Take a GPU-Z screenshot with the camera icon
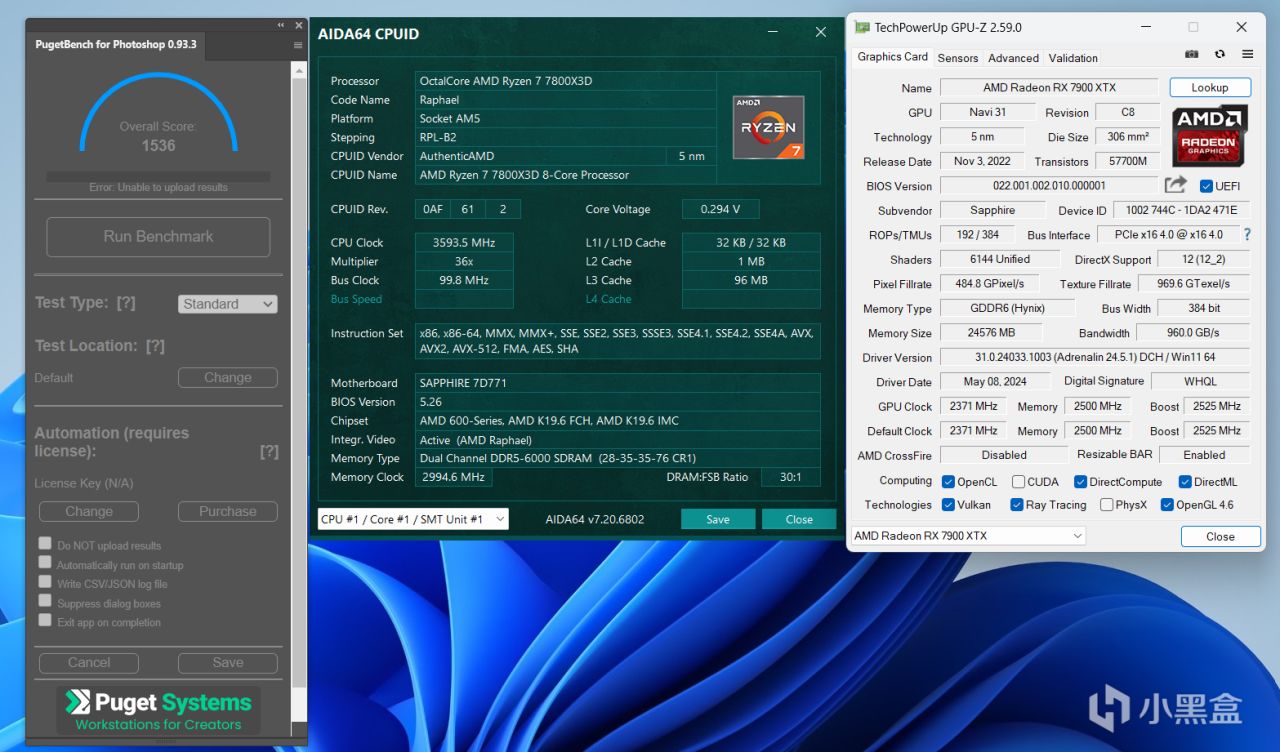 click(1192, 55)
